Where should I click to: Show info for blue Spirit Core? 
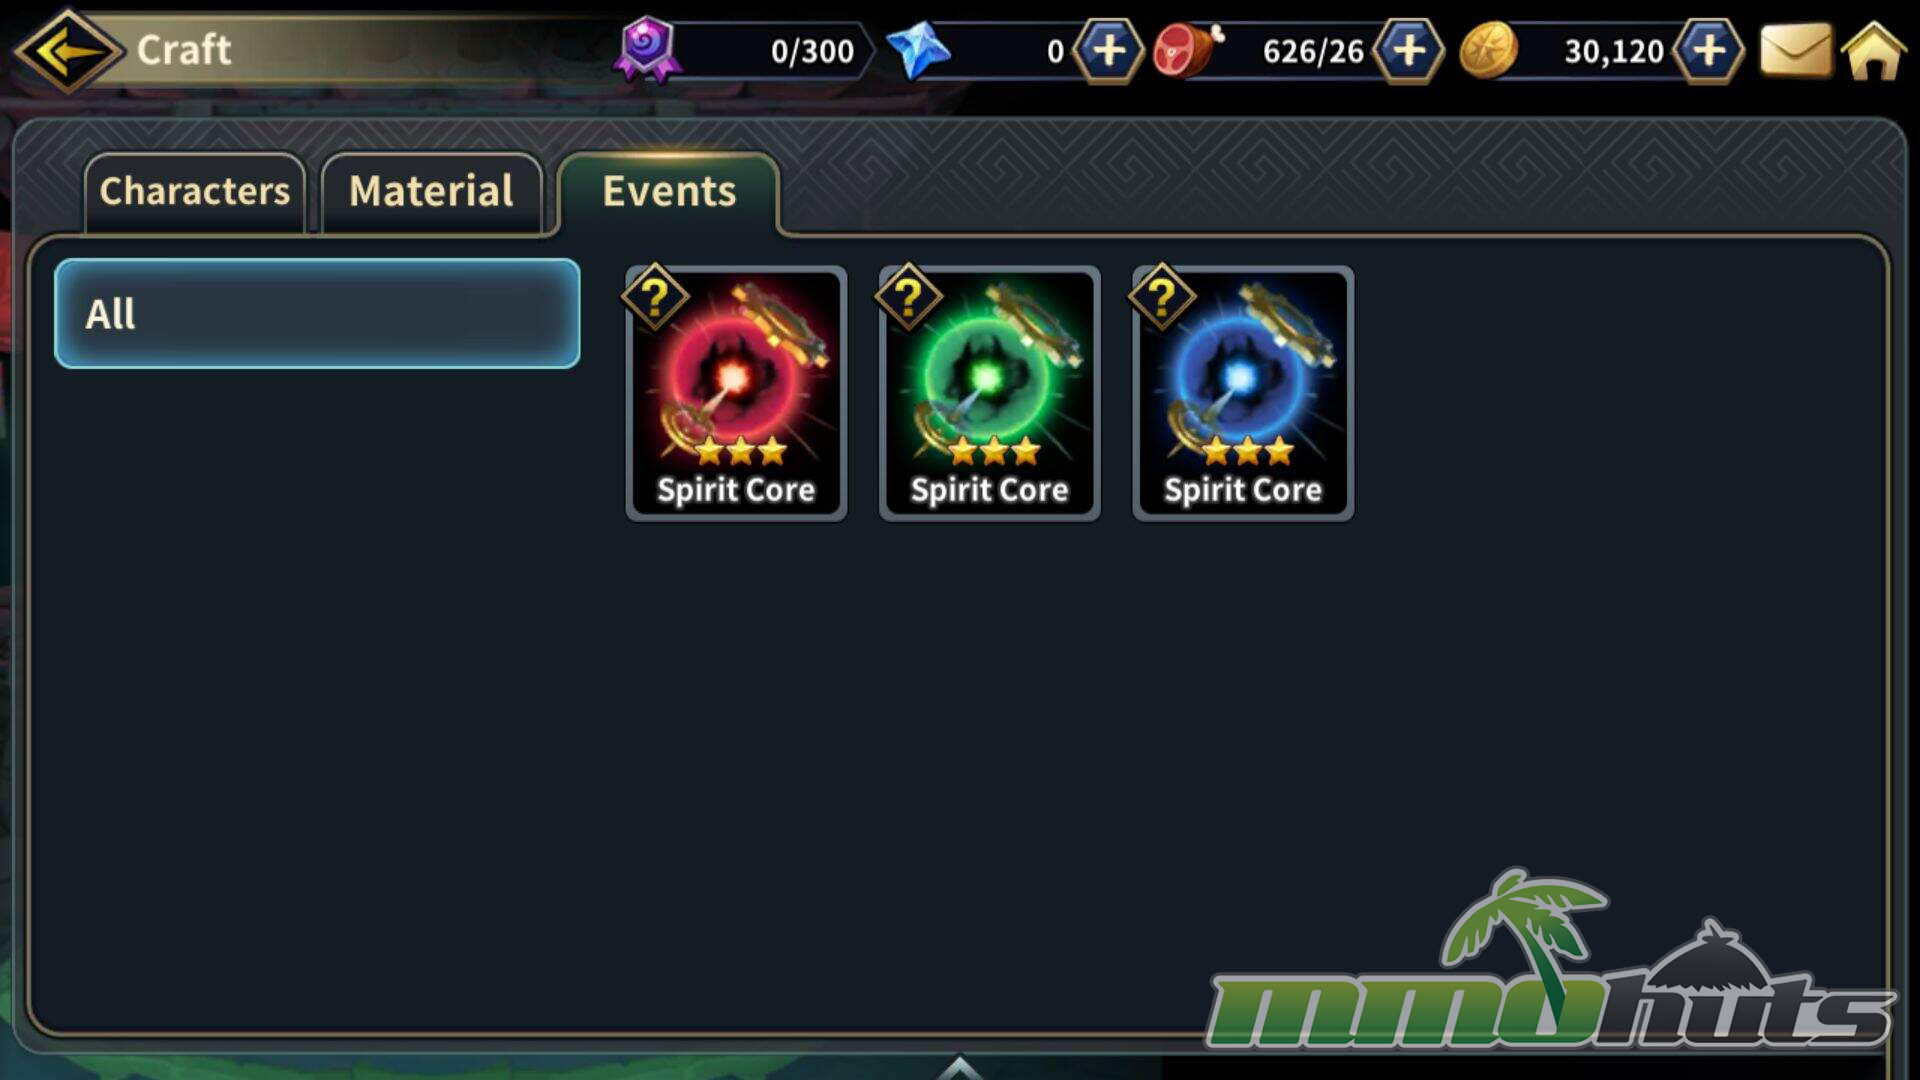pos(1161,297)
